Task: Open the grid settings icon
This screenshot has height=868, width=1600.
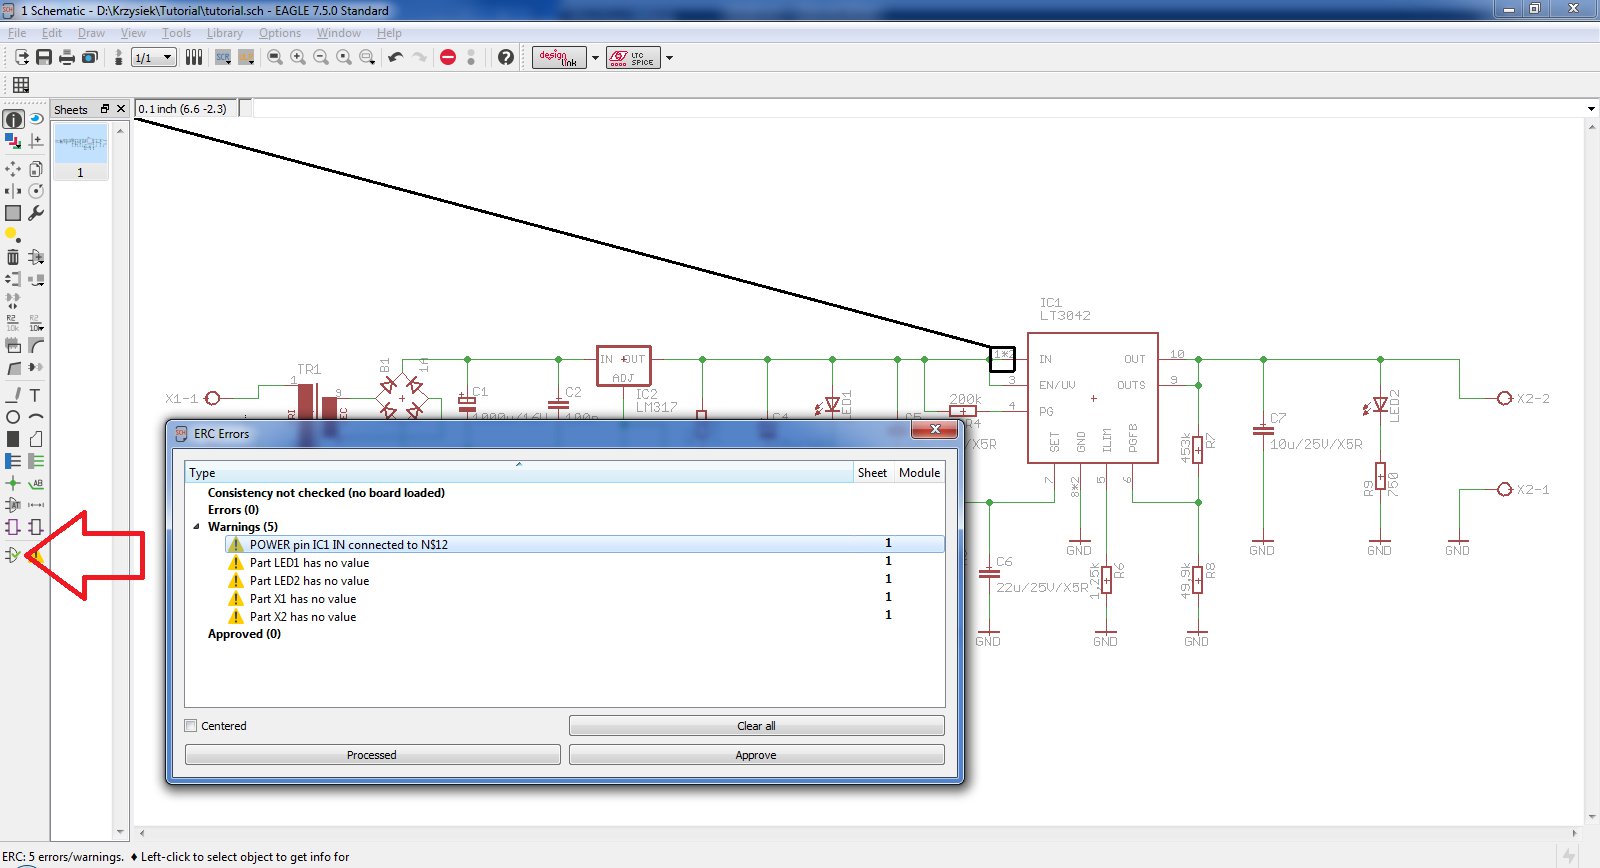Action: (x=21, y=85)
